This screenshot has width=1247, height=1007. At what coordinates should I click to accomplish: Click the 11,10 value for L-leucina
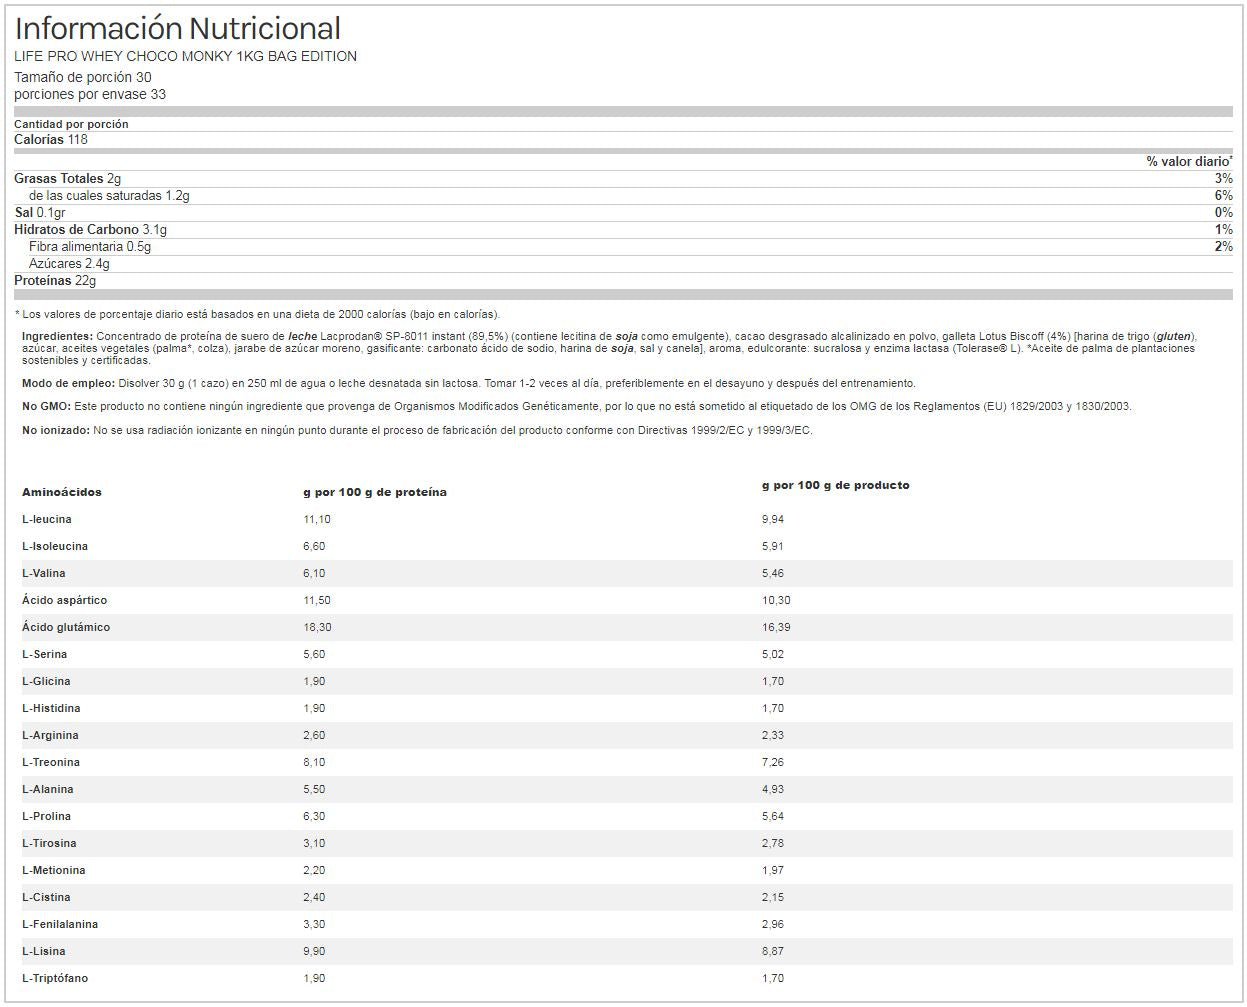(317, 519)
